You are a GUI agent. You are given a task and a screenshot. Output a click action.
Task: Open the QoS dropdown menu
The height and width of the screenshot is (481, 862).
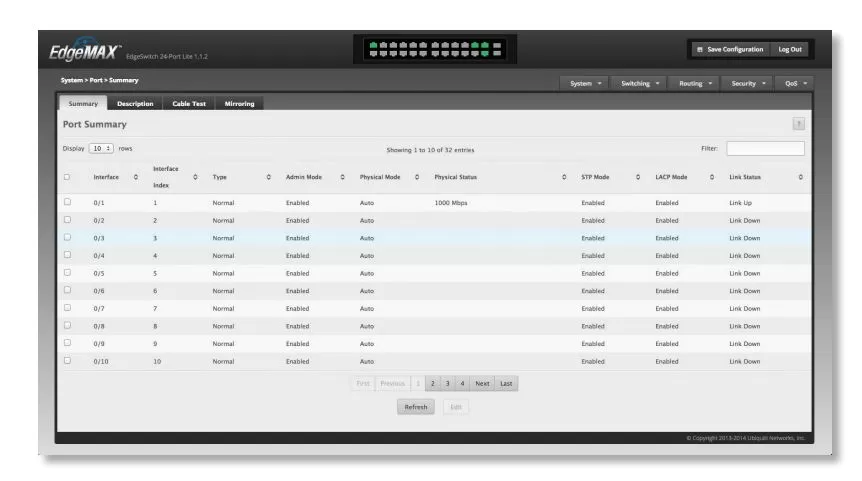point(795,84)
